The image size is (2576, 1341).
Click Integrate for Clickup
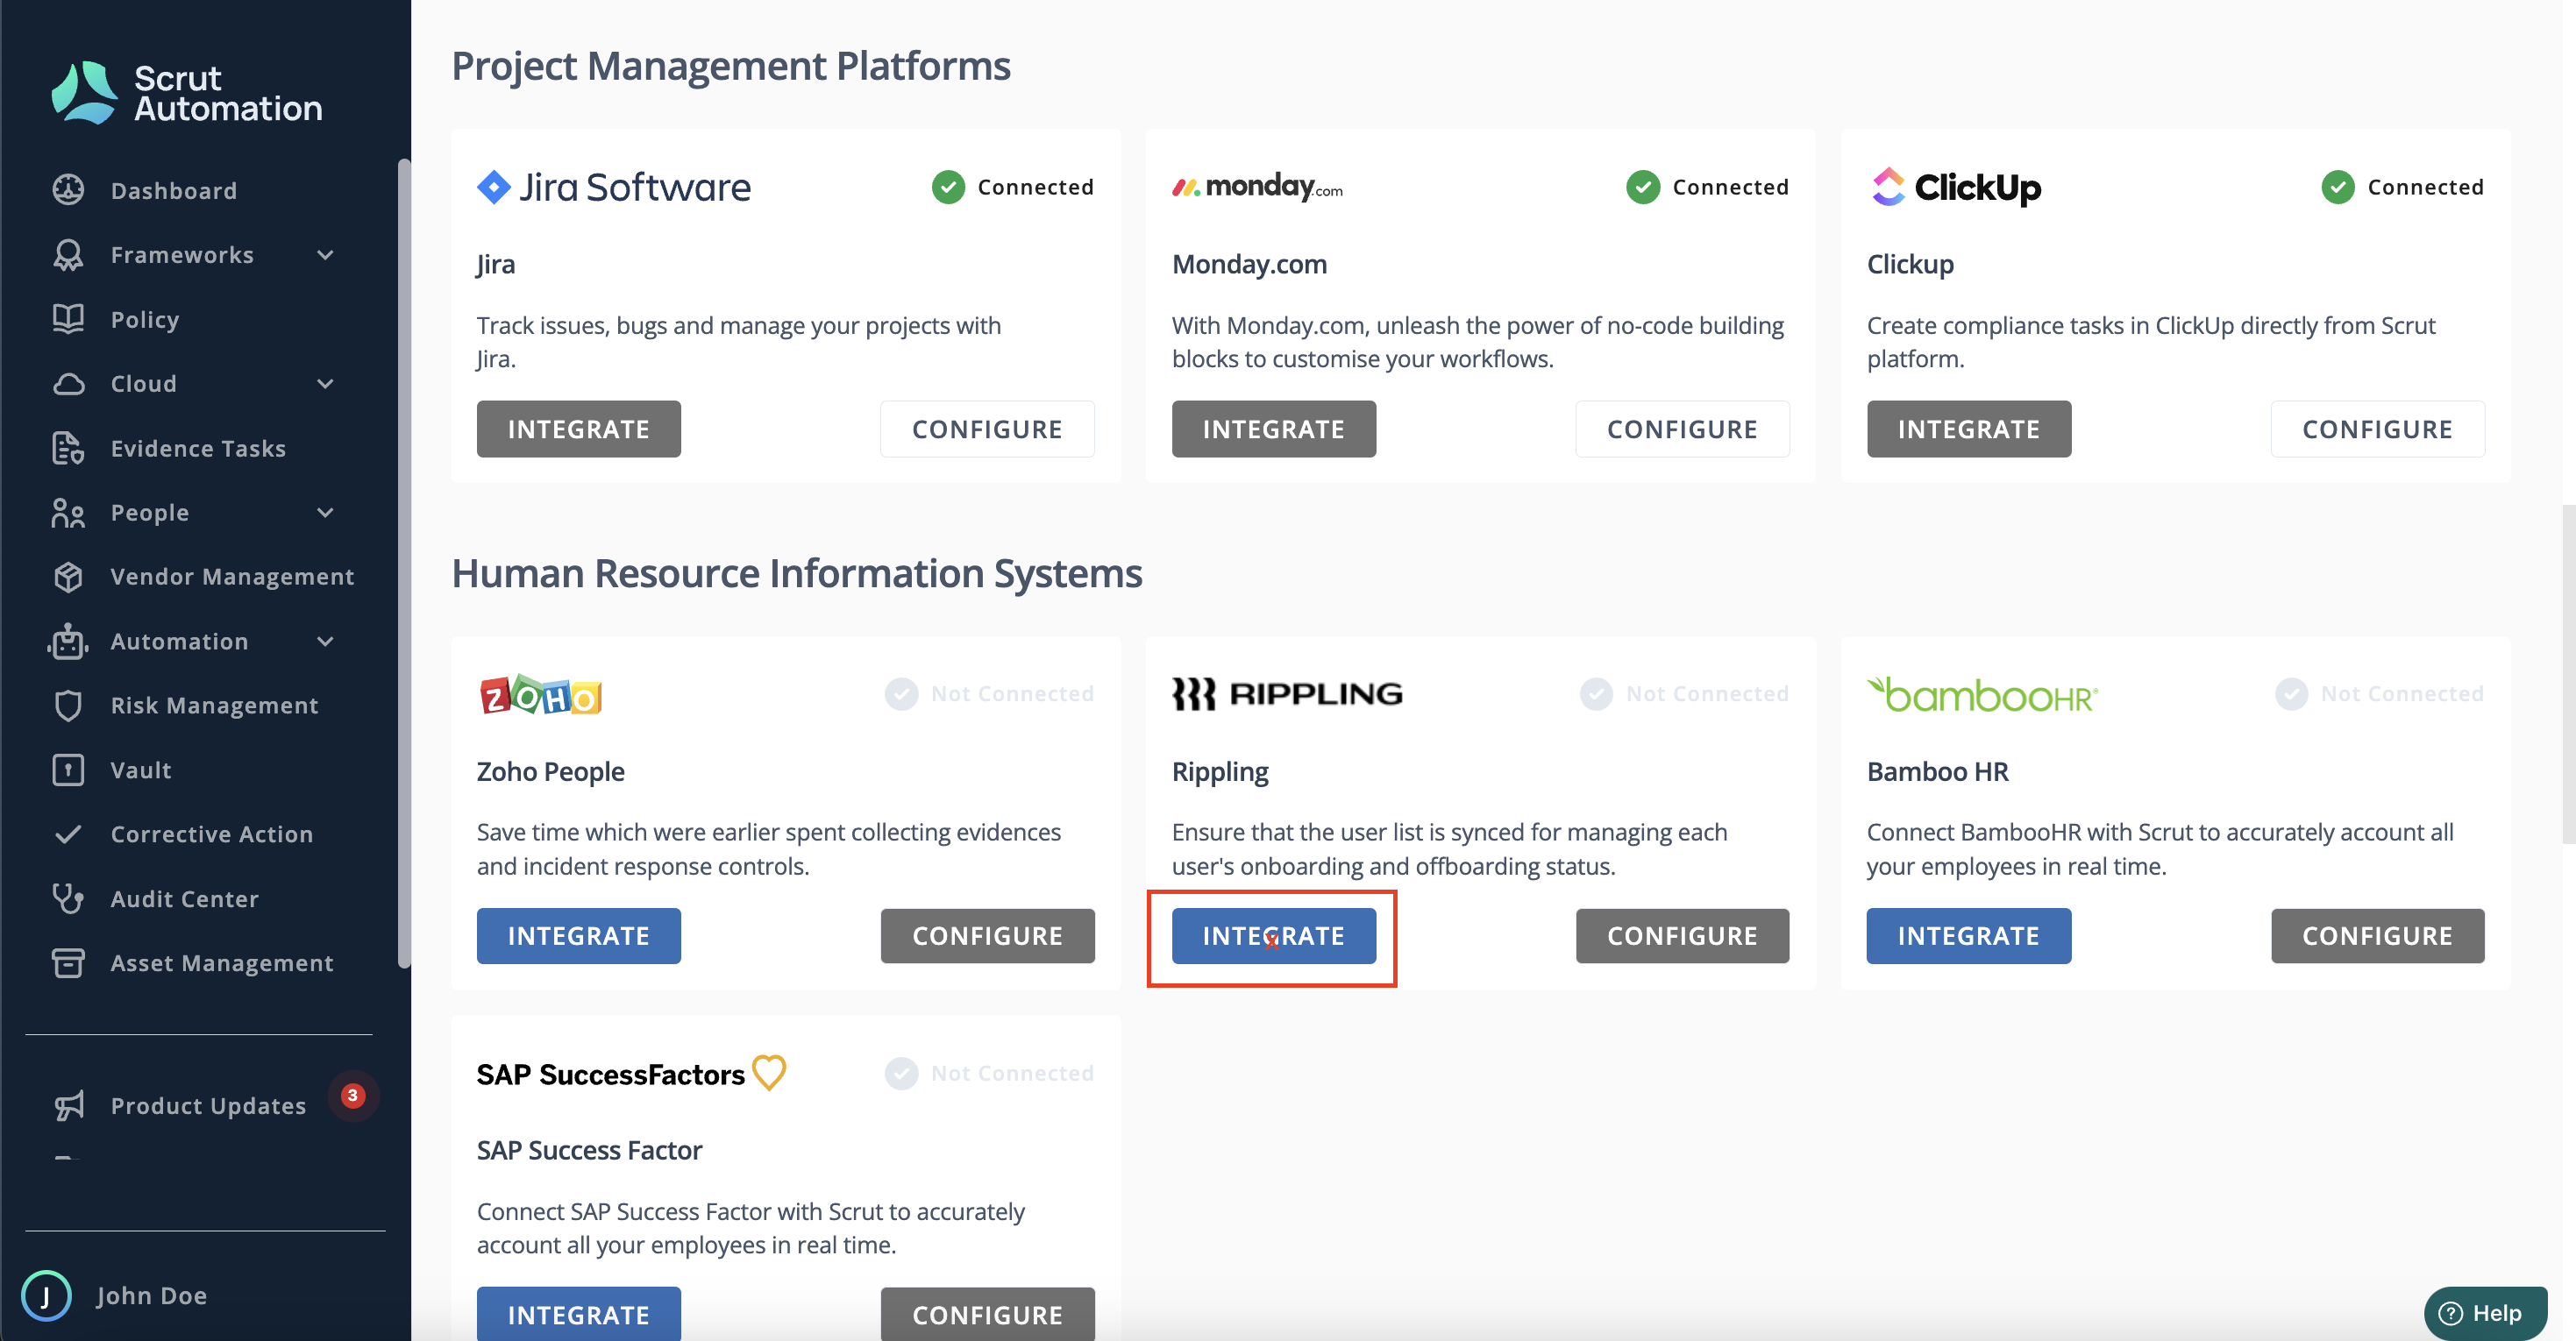(x=1968, y=429)
